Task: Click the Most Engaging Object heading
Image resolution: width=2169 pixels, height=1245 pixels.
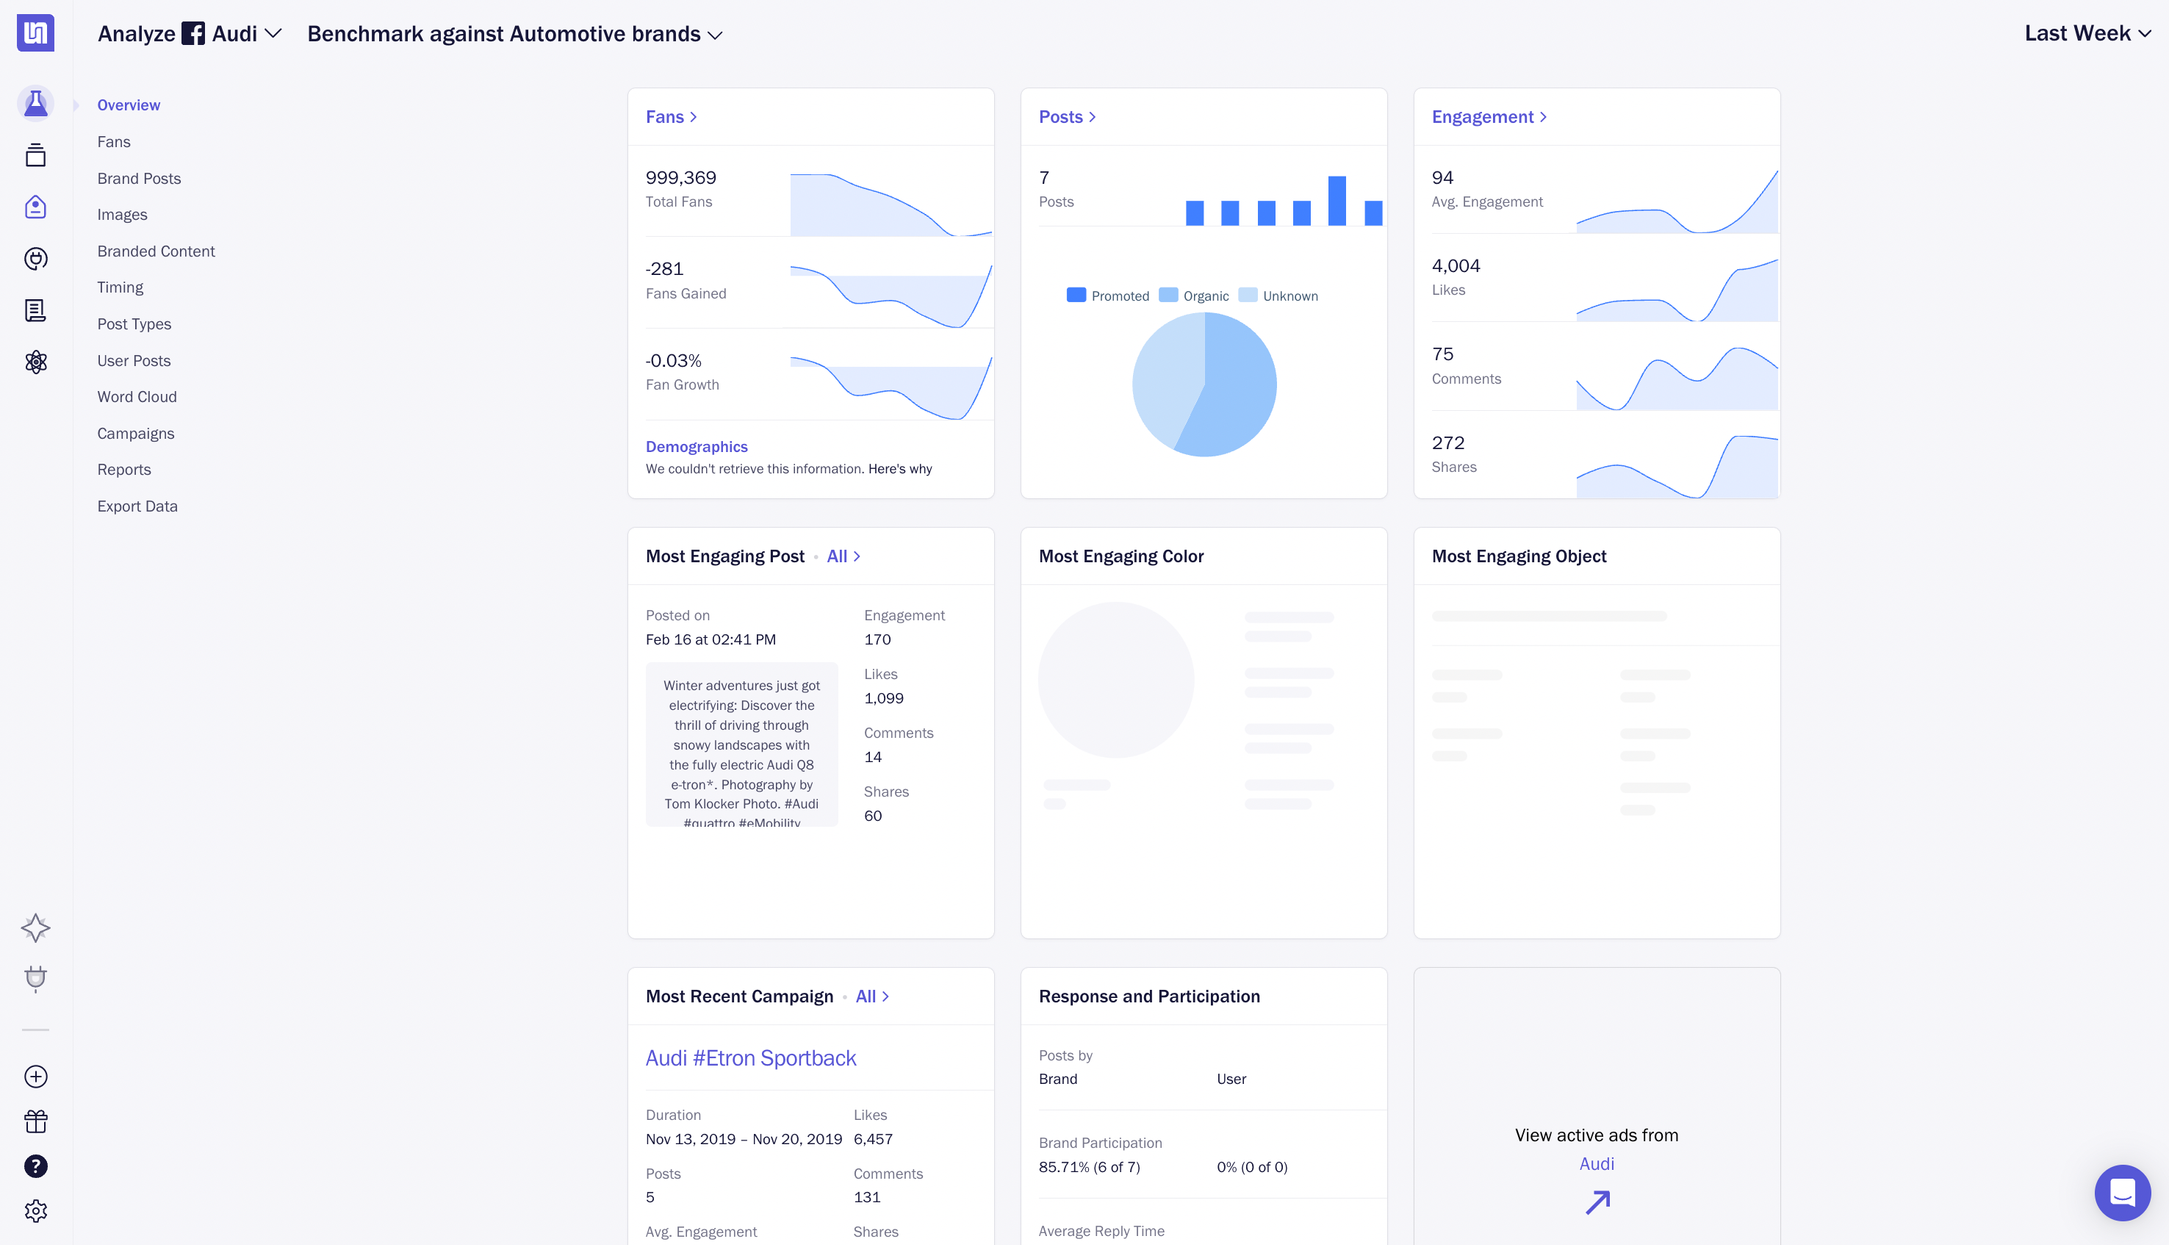Action: (x=1519, y=556)
